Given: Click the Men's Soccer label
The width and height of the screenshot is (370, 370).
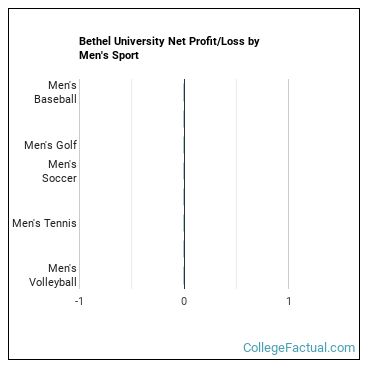Looking at the screenshot, I should [59, 171].
